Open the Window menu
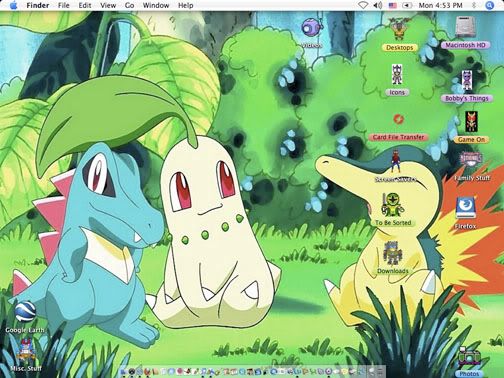Screen dimensions: 504x378 156,5
